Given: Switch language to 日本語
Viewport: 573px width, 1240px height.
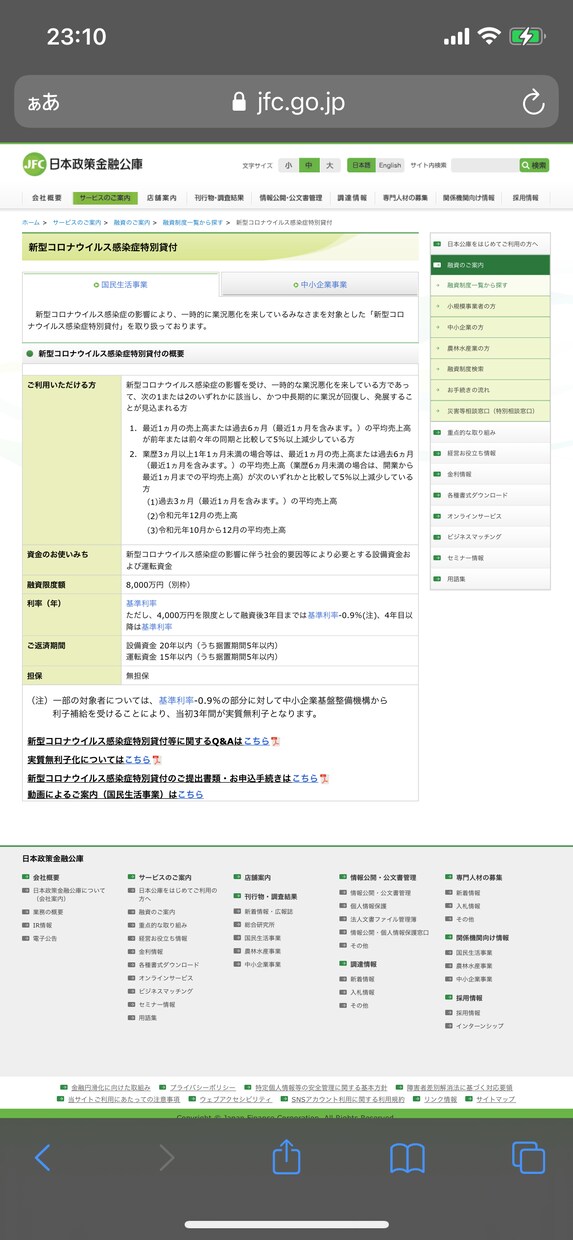Looking at the screenshot, I should pos(361,165).
